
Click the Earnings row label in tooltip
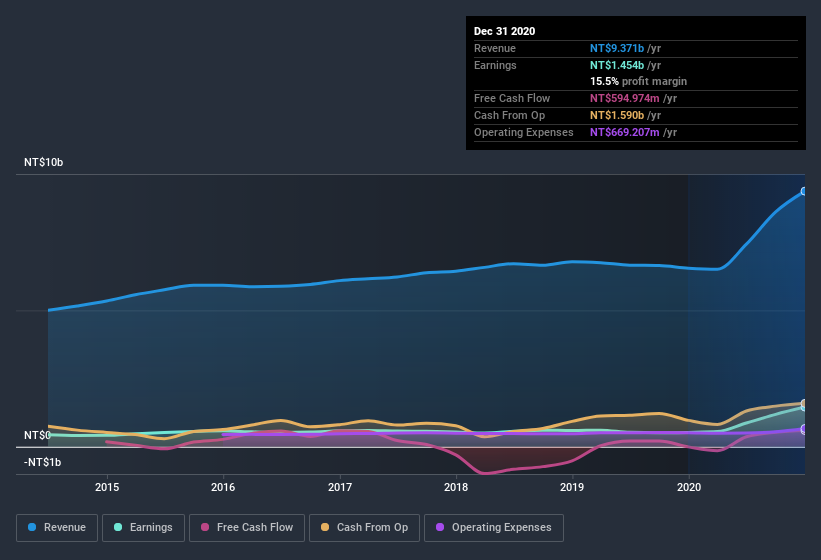(x=495, y=65)
